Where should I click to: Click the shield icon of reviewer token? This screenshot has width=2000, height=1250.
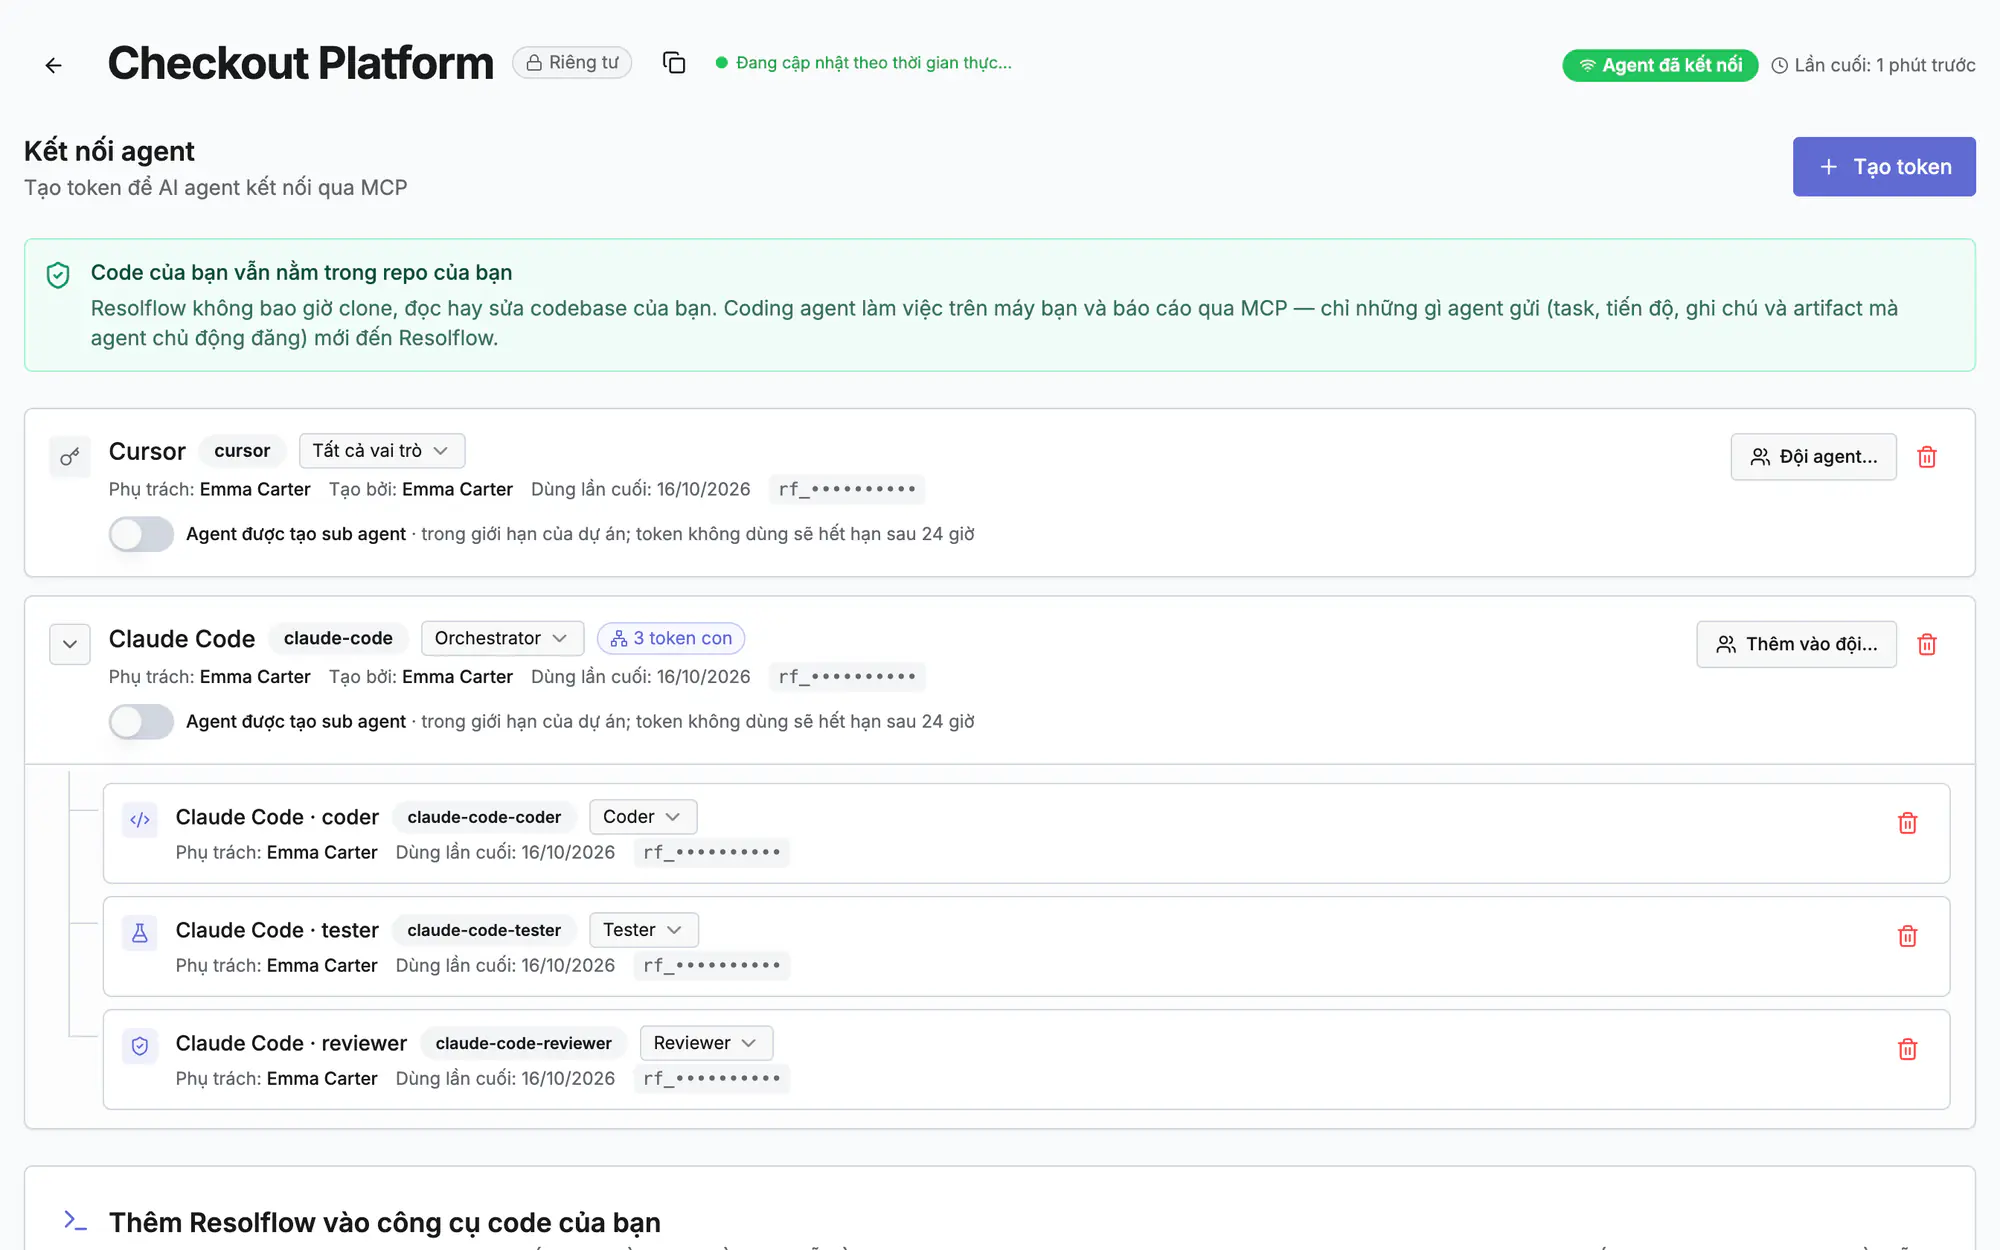coord(140,1046)
